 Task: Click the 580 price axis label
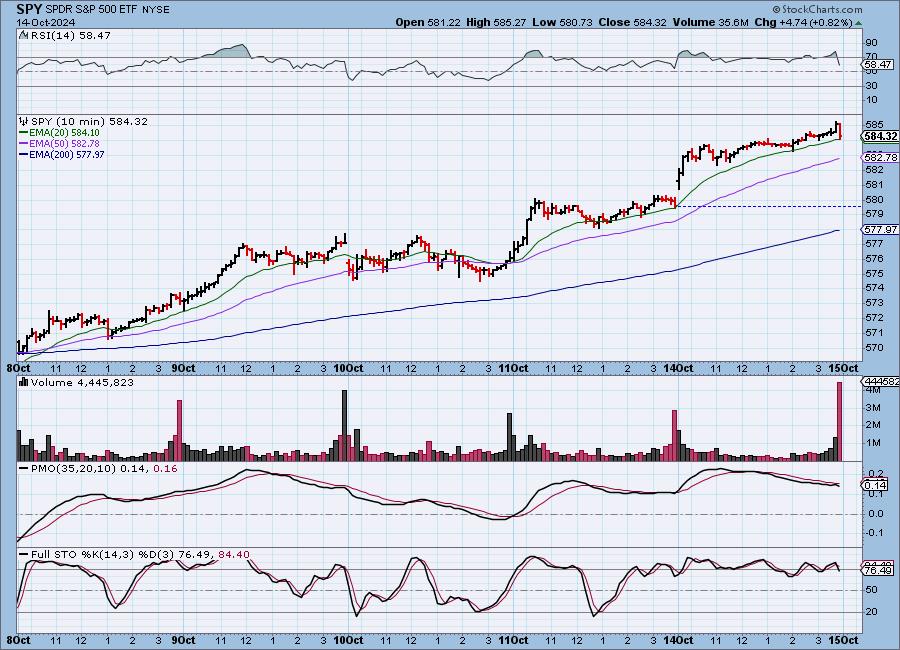tap(874, 199)
